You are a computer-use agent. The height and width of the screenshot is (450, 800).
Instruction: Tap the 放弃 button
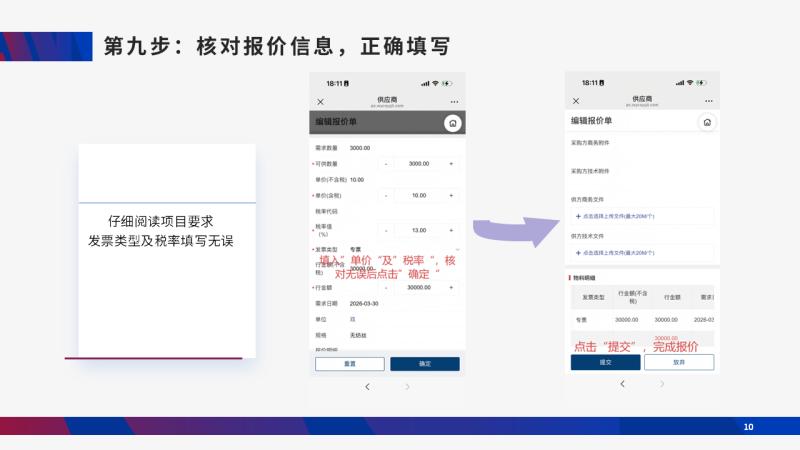click(679, 362)
